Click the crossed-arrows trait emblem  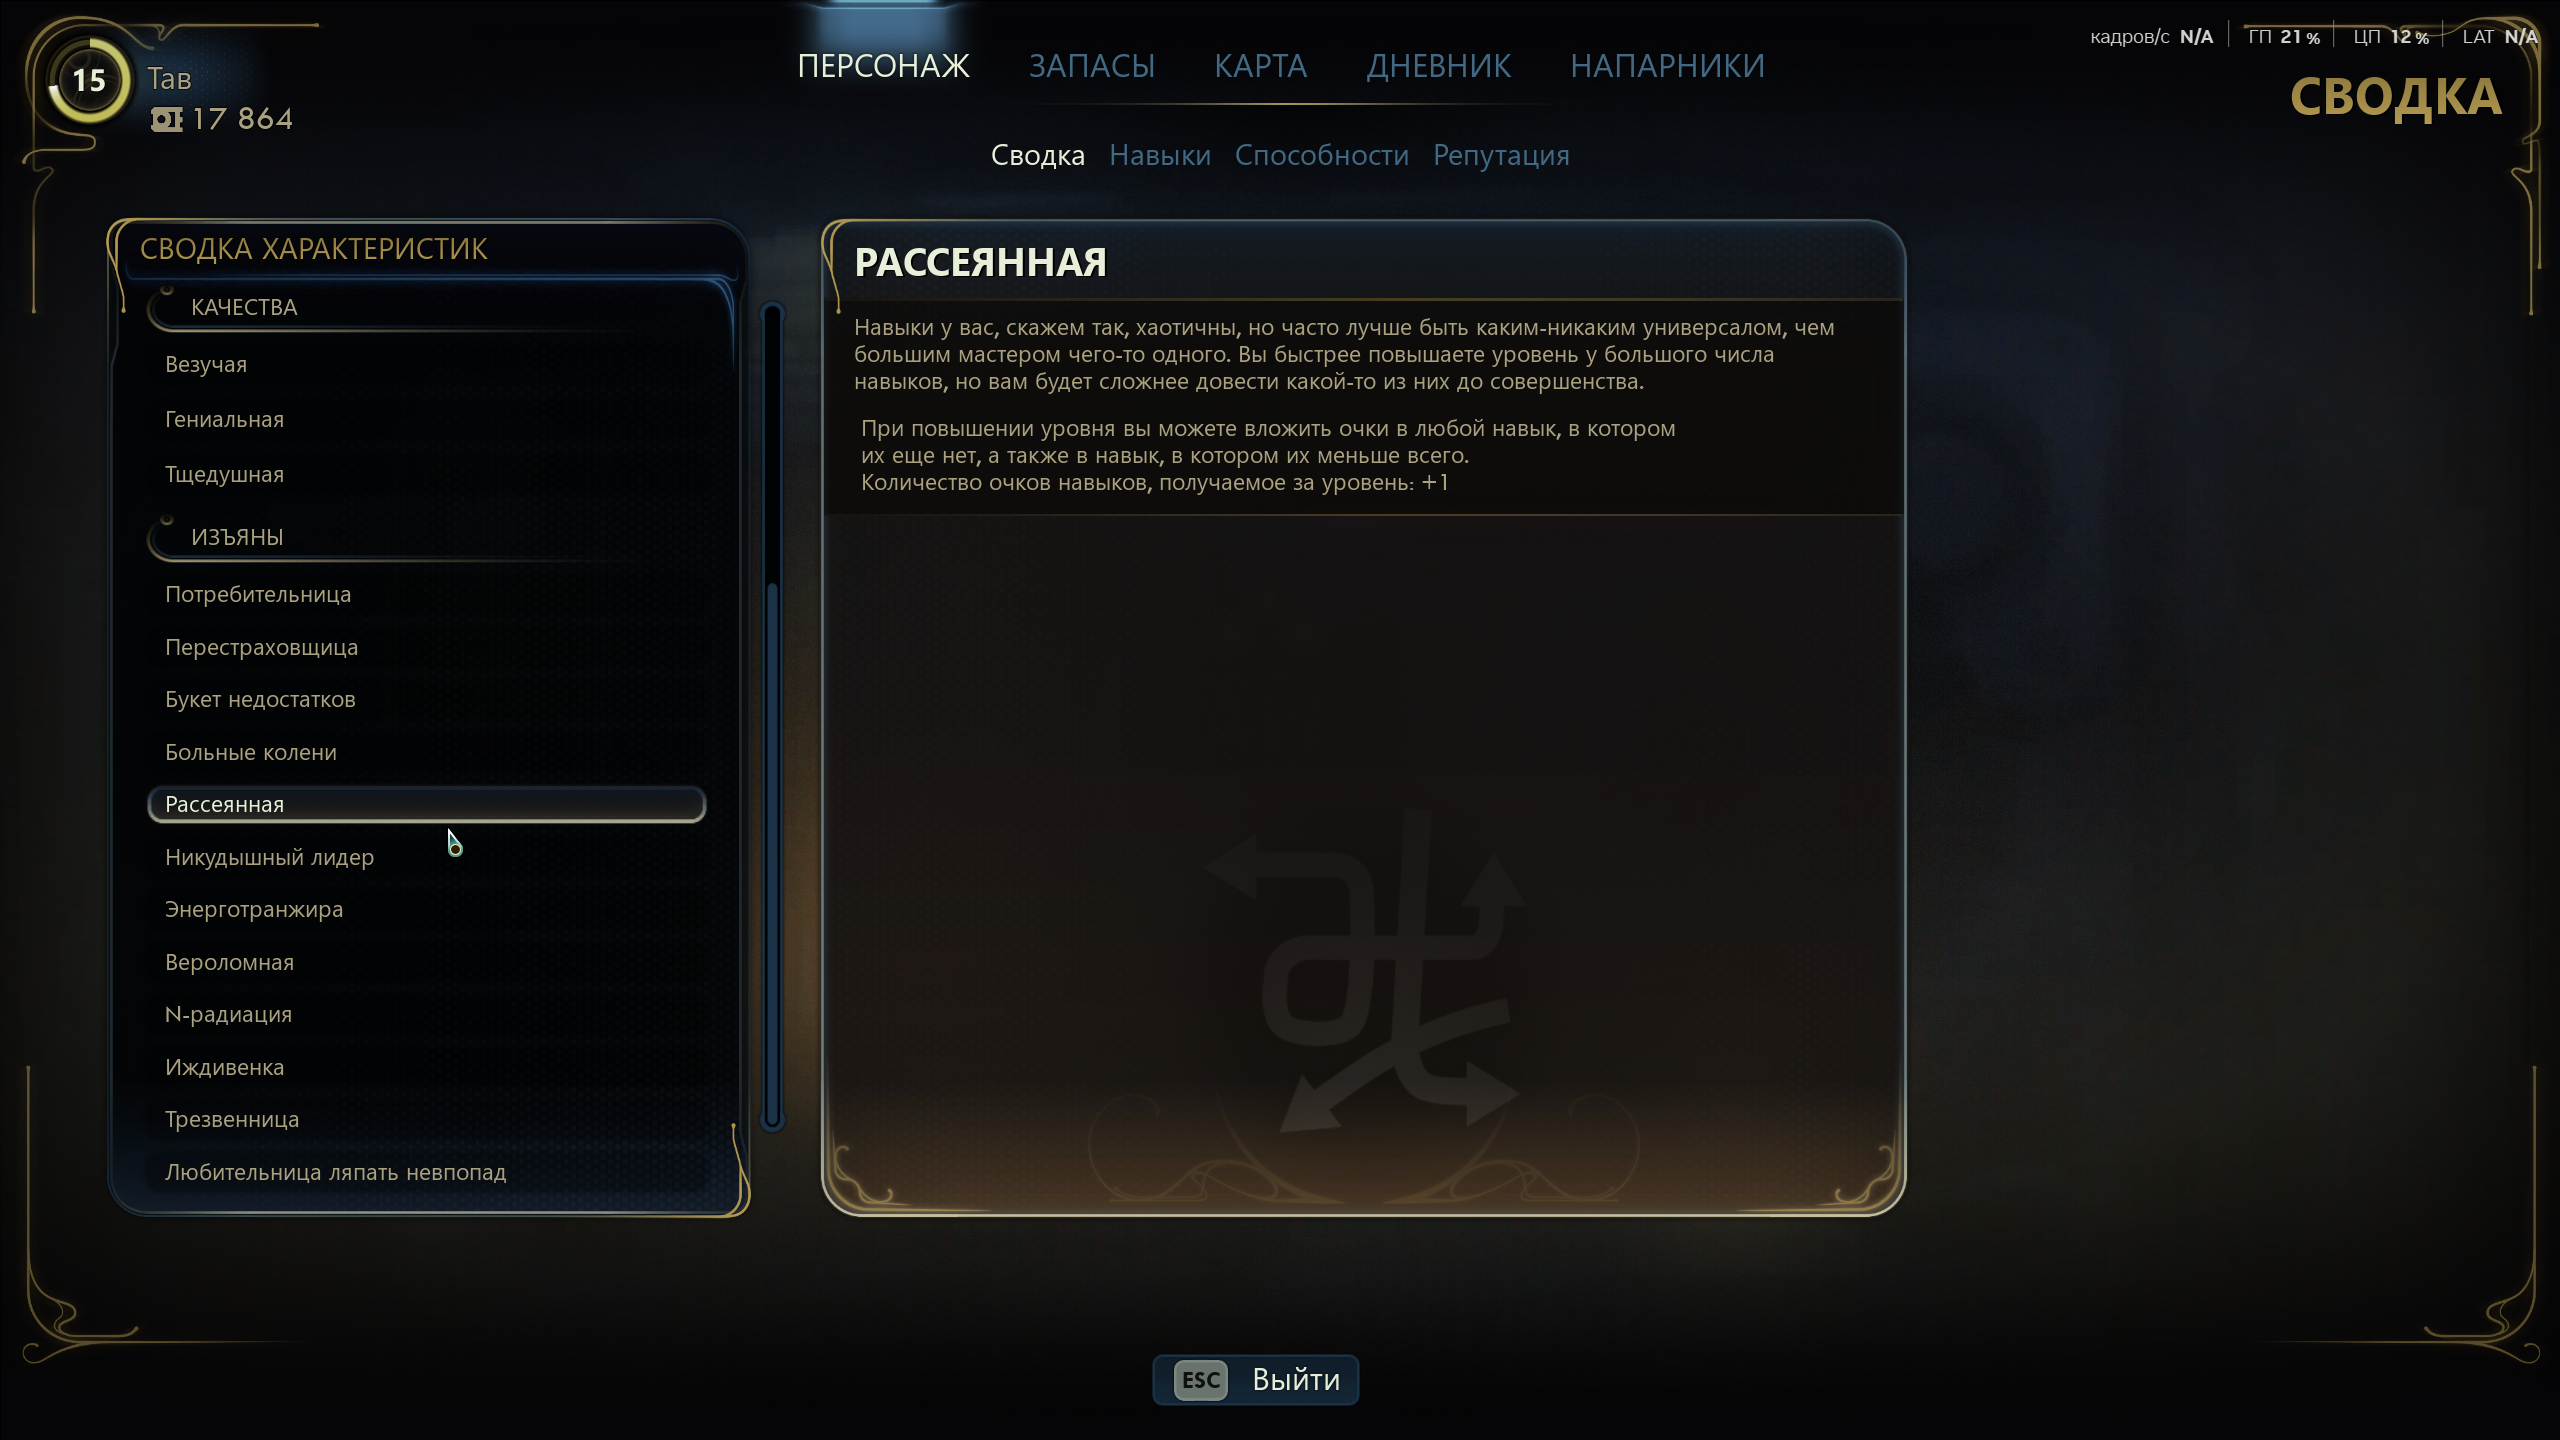(x=1364, y=971)
